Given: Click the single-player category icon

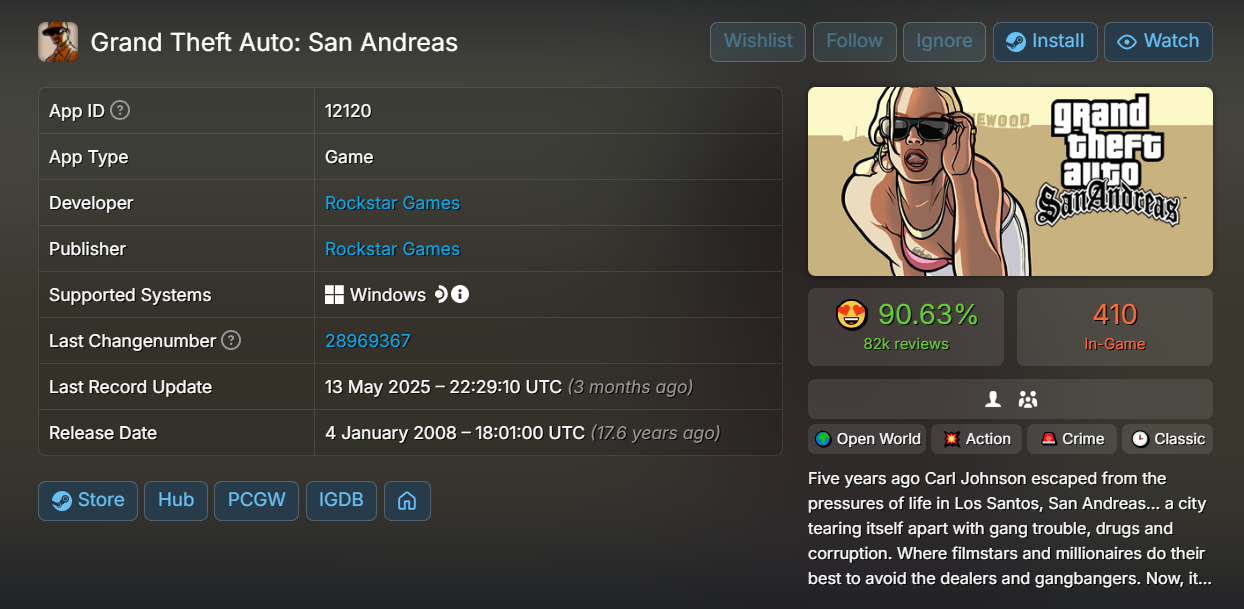Looking at the screenshot, I should 993,399.
